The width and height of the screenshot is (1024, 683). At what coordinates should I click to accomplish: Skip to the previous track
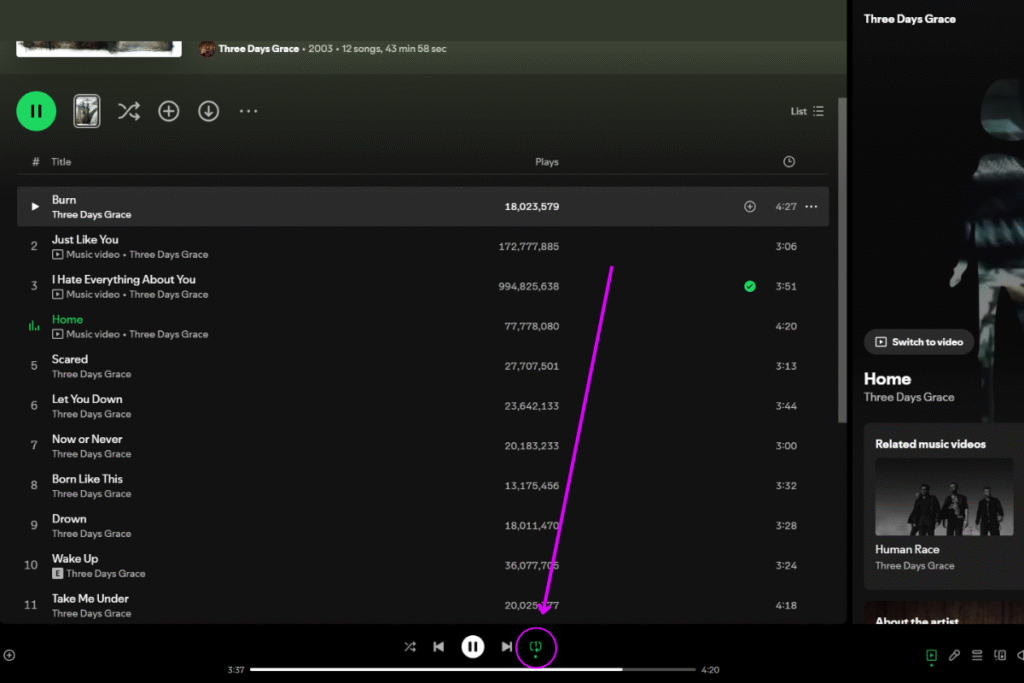(x=439, y=646)
